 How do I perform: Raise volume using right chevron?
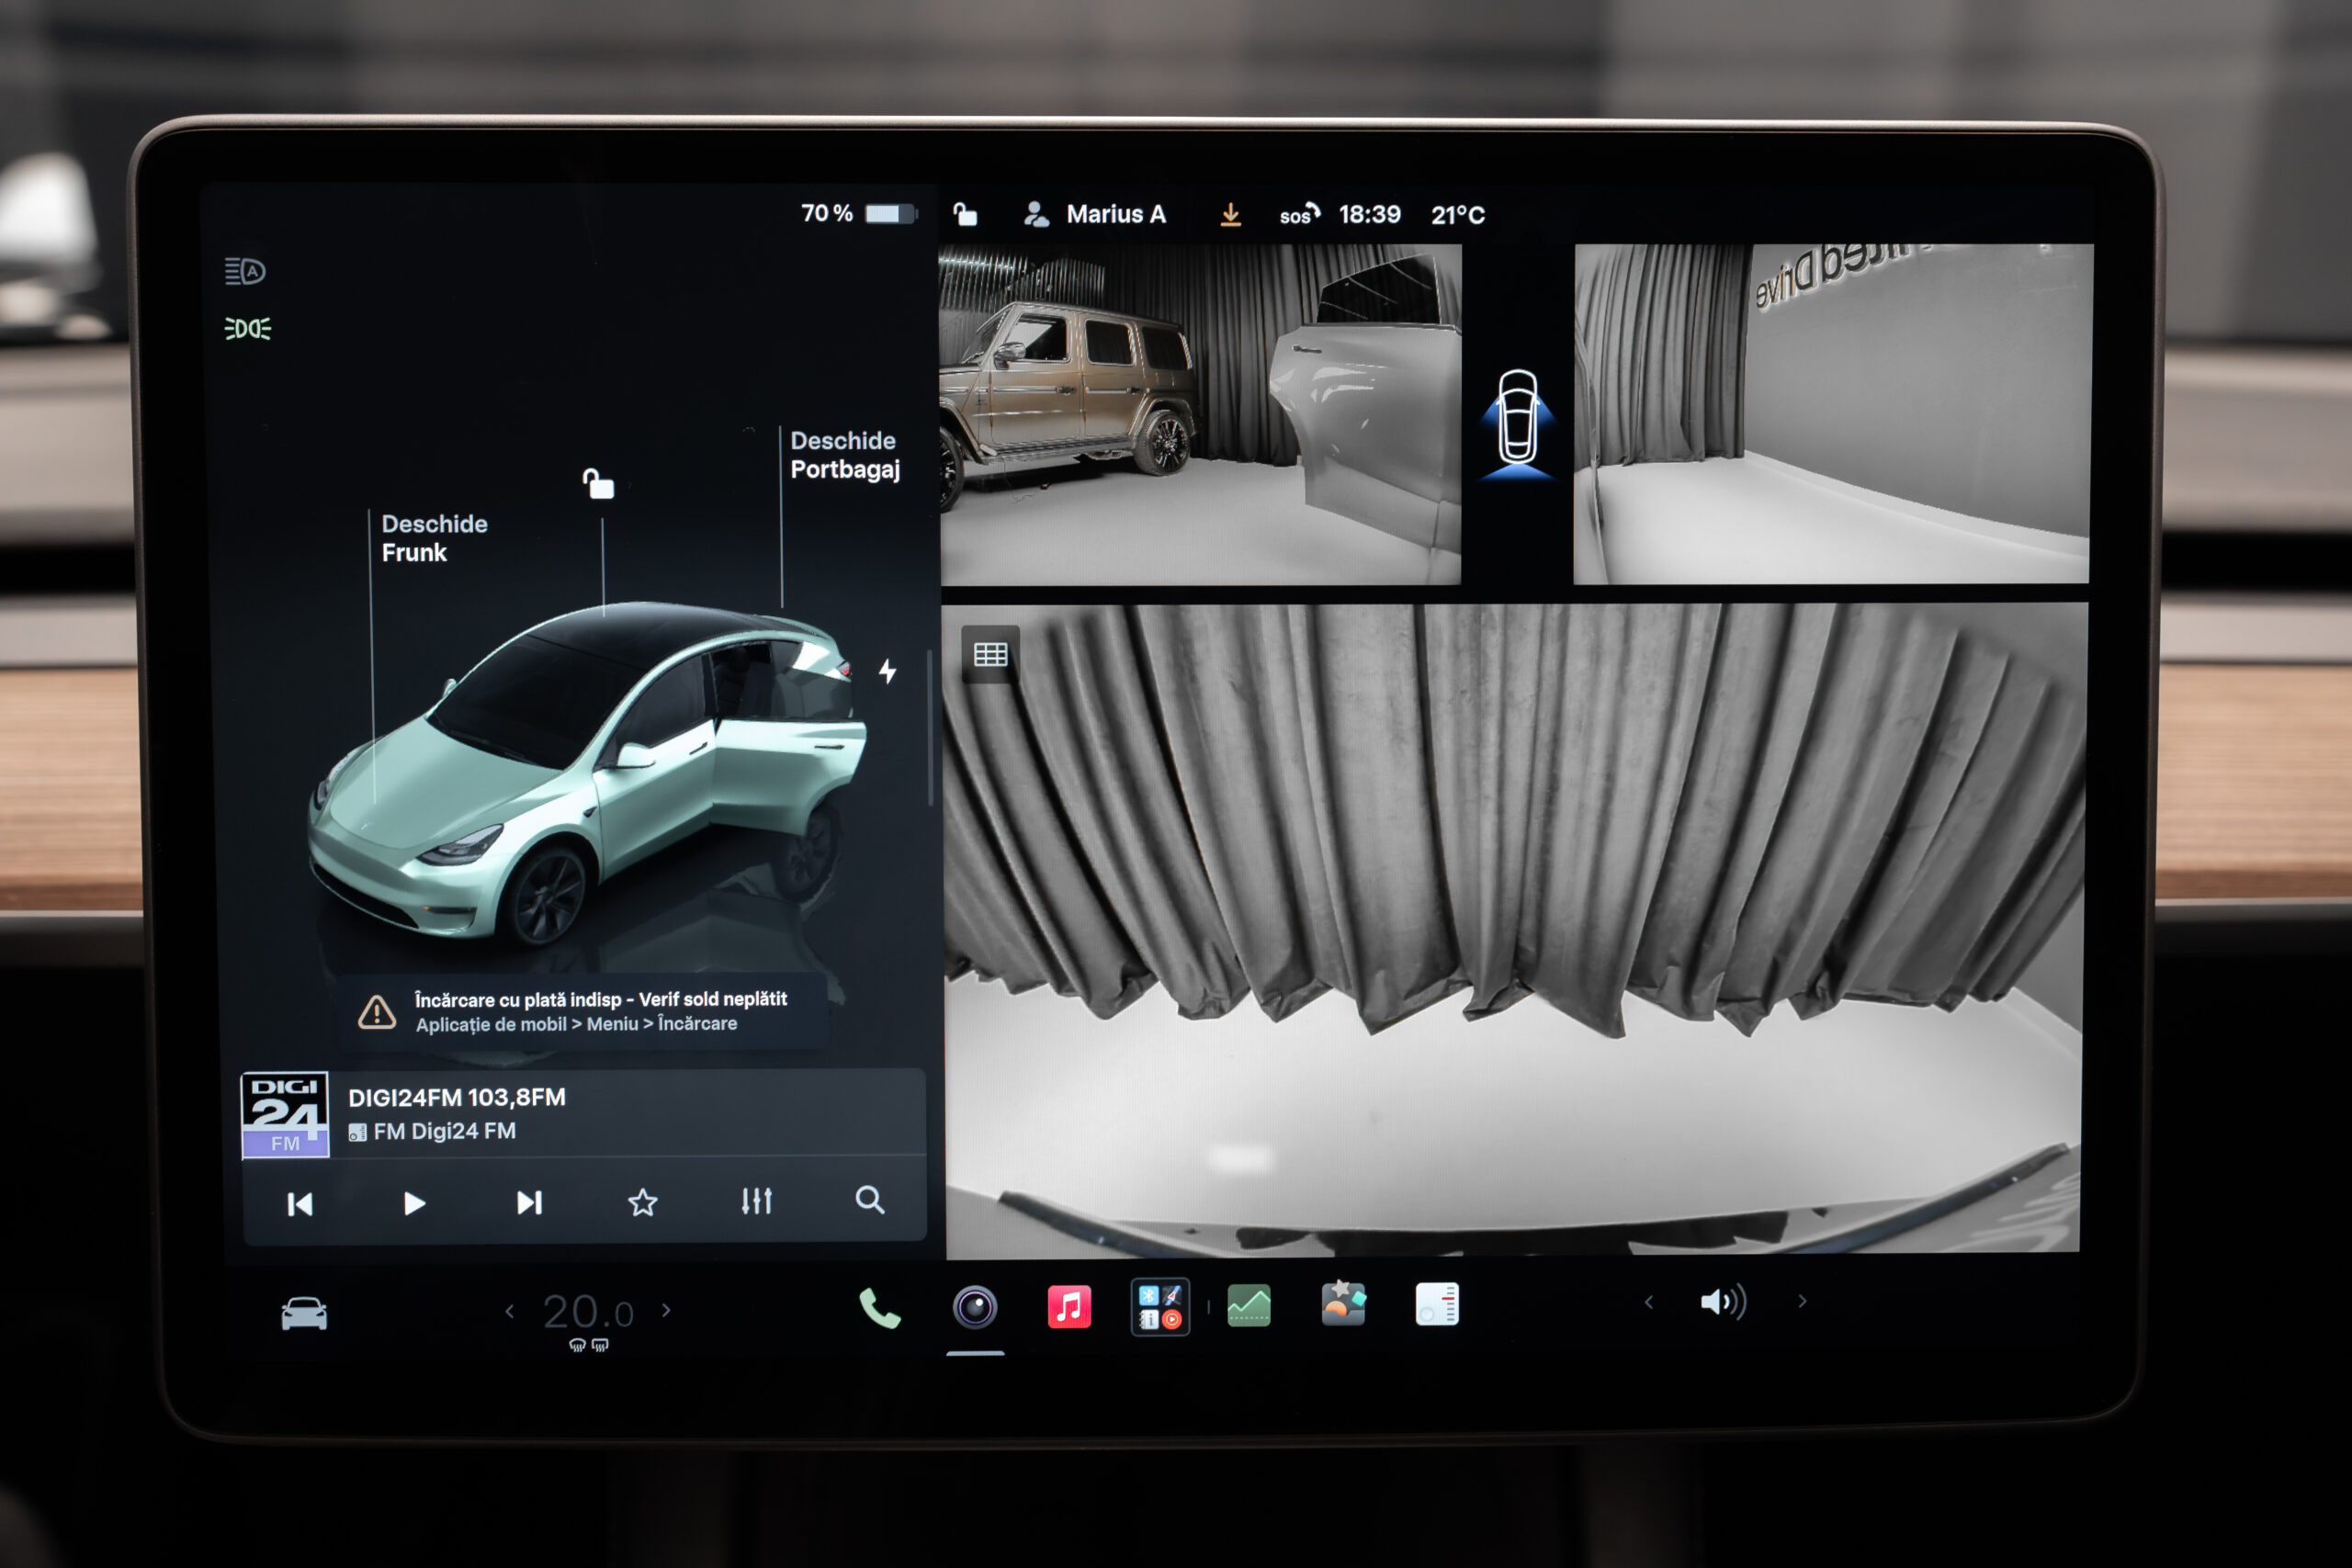[1803, 1302]
